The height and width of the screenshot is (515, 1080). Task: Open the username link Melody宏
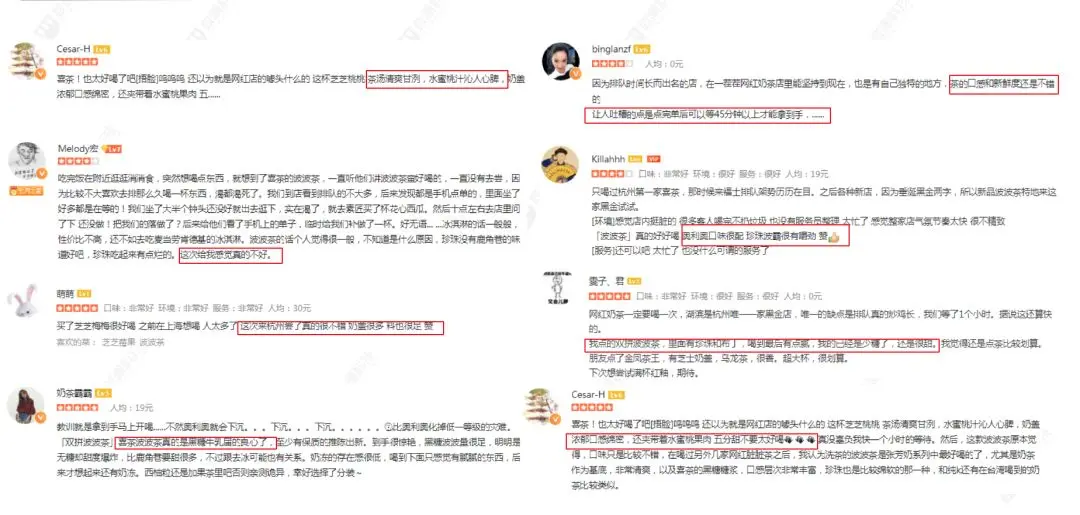(x=79, y=149)
